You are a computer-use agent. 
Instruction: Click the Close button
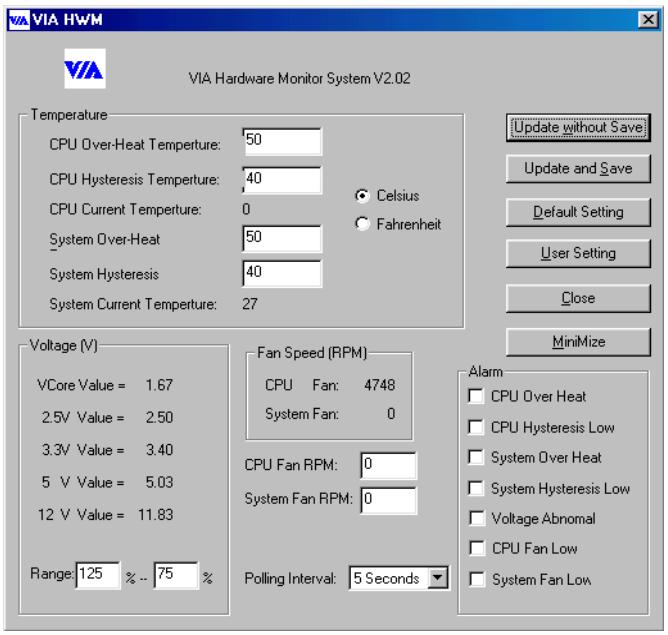tap(578, 298)
